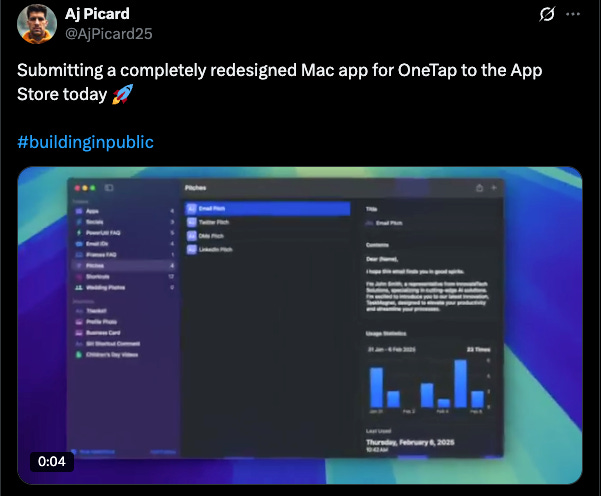The image size is (601, 496).
Task: Click the Aj Picard display name
Action: (x=97, y=14)
